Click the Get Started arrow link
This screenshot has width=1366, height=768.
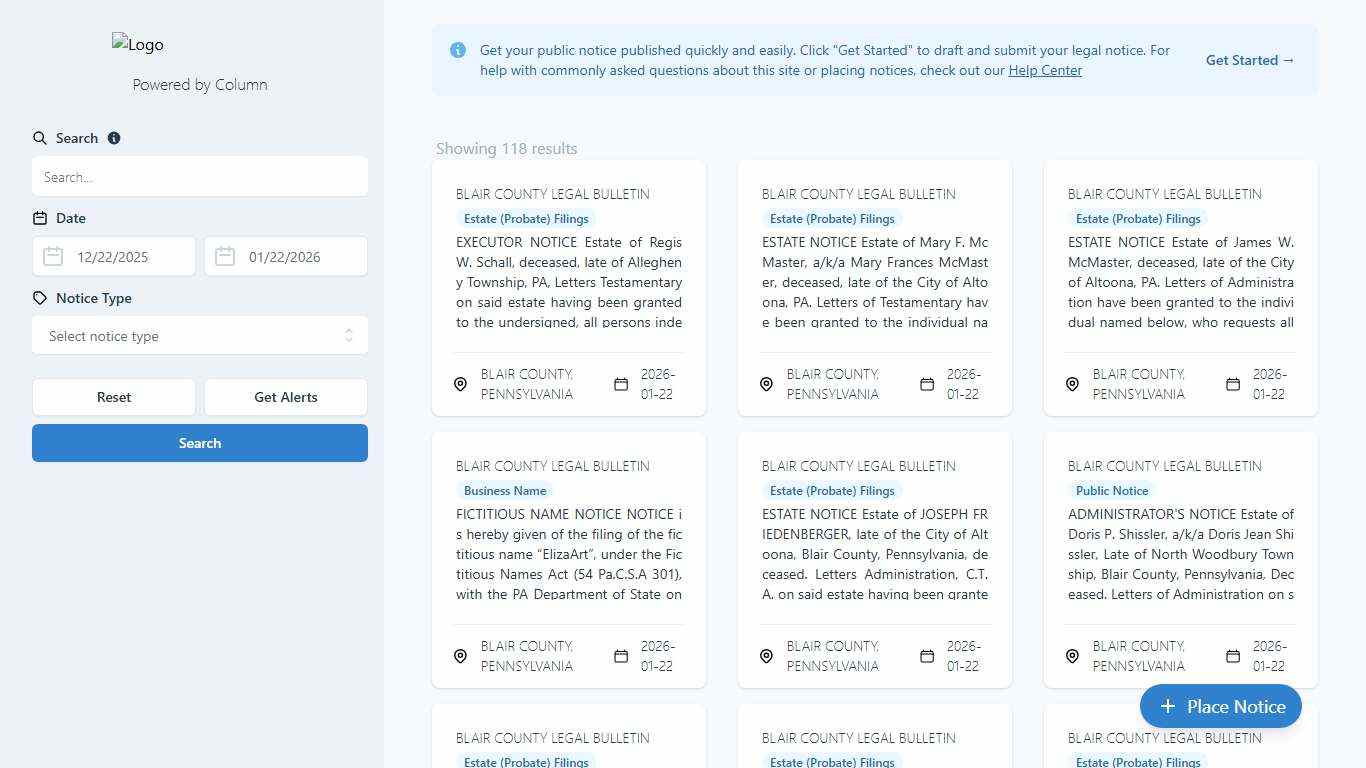point(1249,60)
